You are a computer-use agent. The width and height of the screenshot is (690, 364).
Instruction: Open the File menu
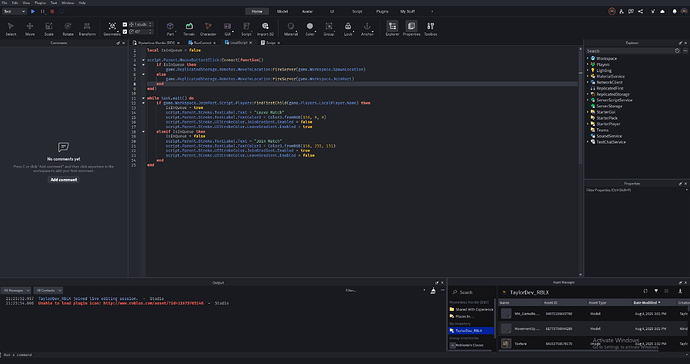point(5,3)
